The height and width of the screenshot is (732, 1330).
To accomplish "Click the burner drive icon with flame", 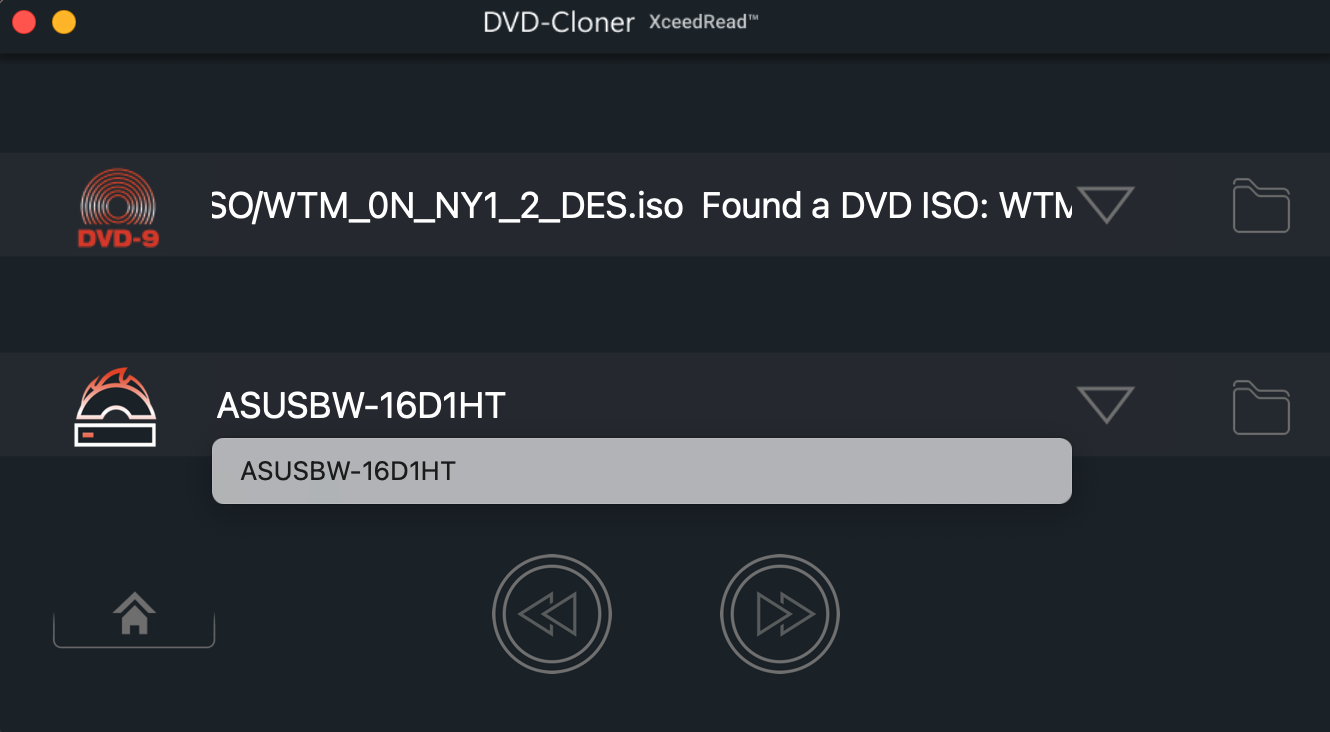I will coord(116,406).
